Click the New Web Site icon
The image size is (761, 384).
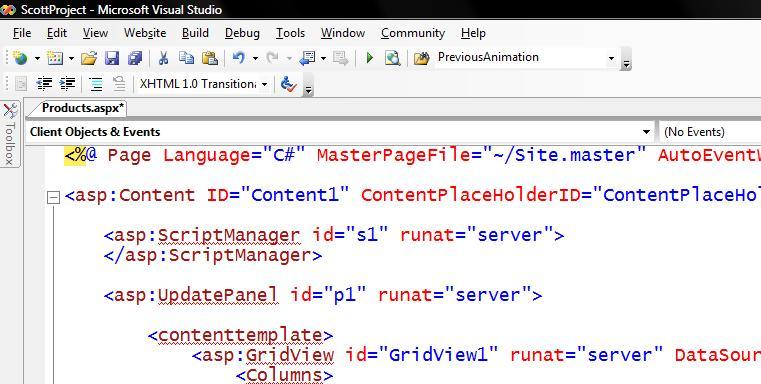pyautogui.click(x=20, y=58)
